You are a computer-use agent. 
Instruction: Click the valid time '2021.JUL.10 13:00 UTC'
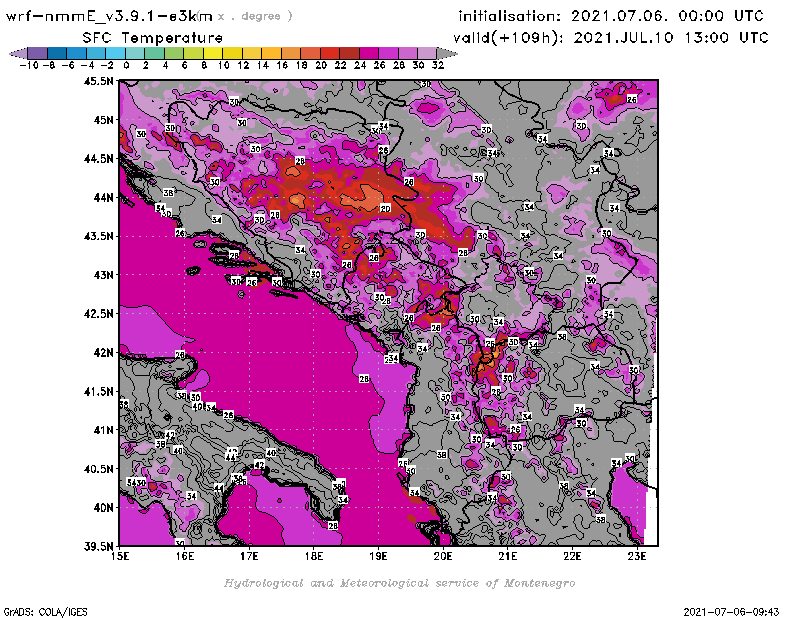(x=671, y=38)
